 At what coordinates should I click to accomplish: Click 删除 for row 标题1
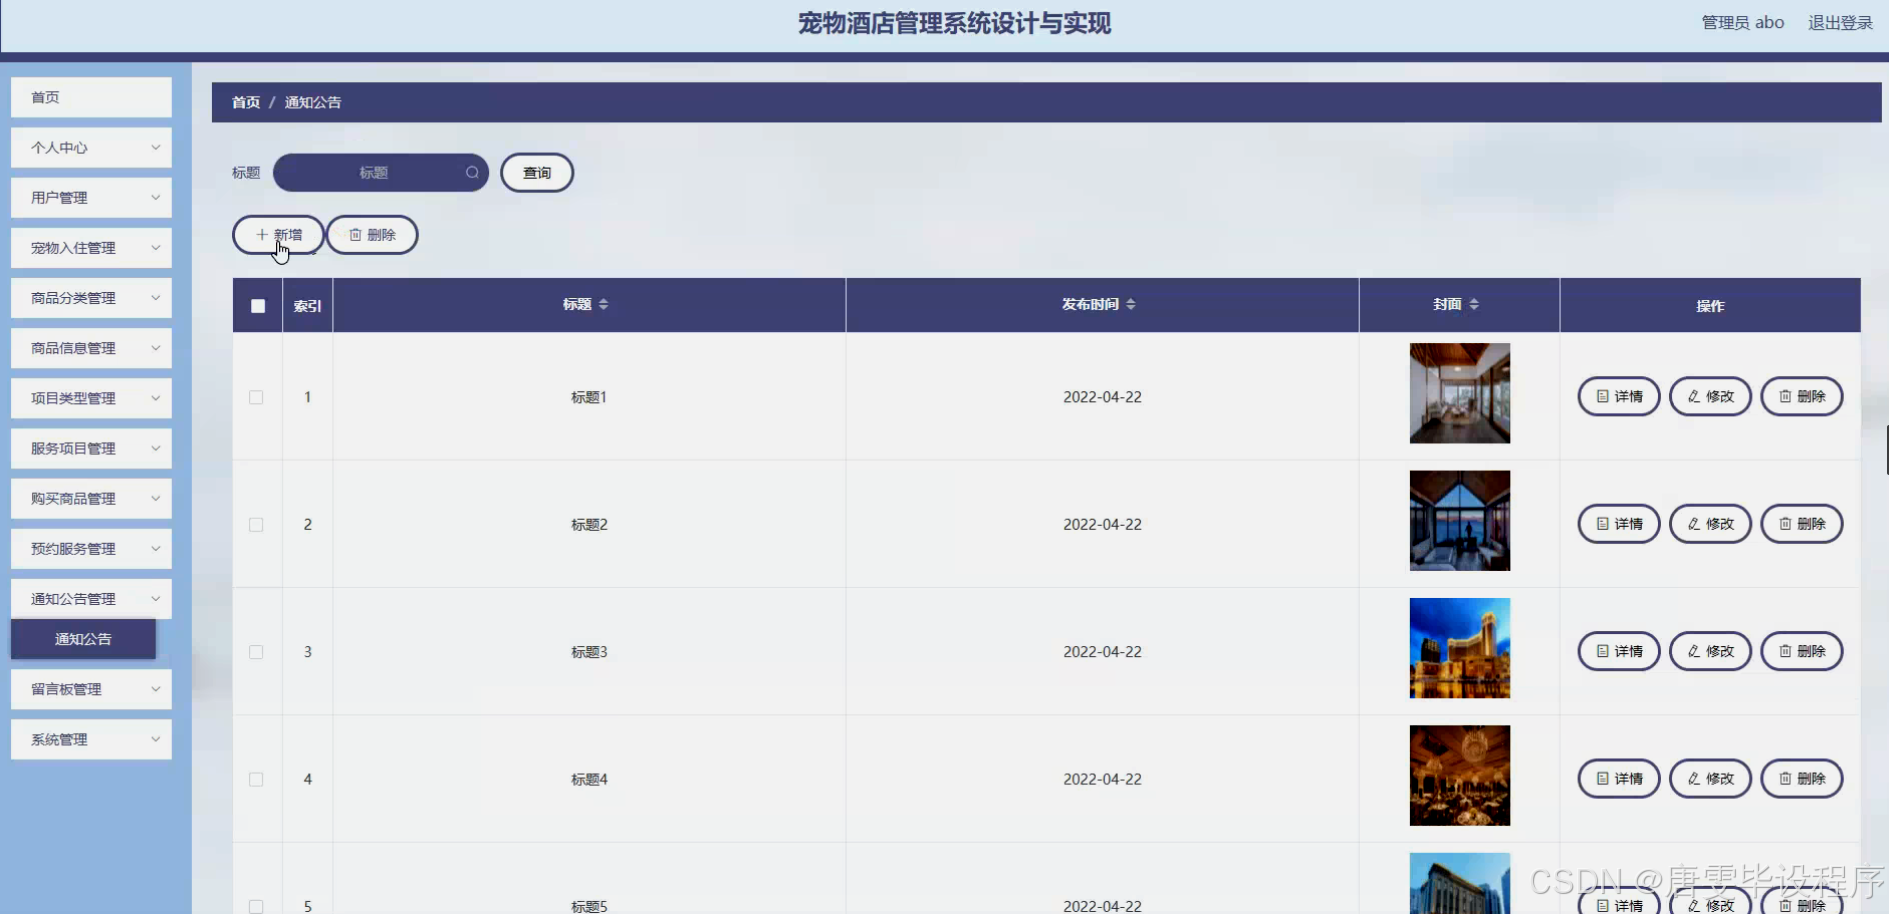point(1802,396)
